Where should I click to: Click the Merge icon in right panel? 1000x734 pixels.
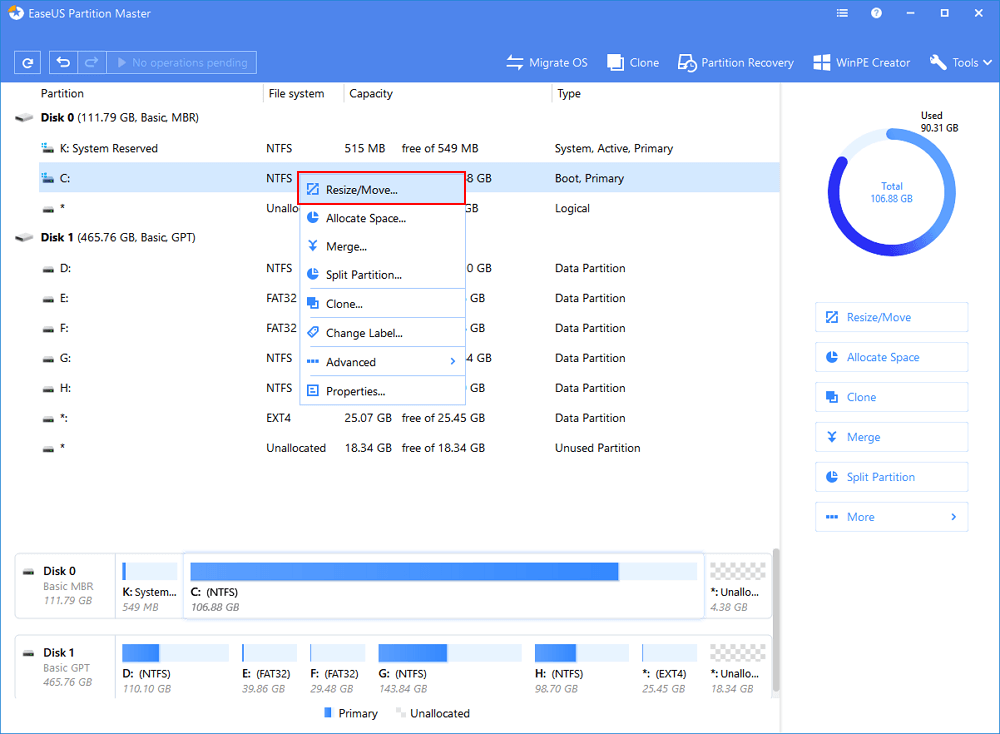tap(832, 437)
